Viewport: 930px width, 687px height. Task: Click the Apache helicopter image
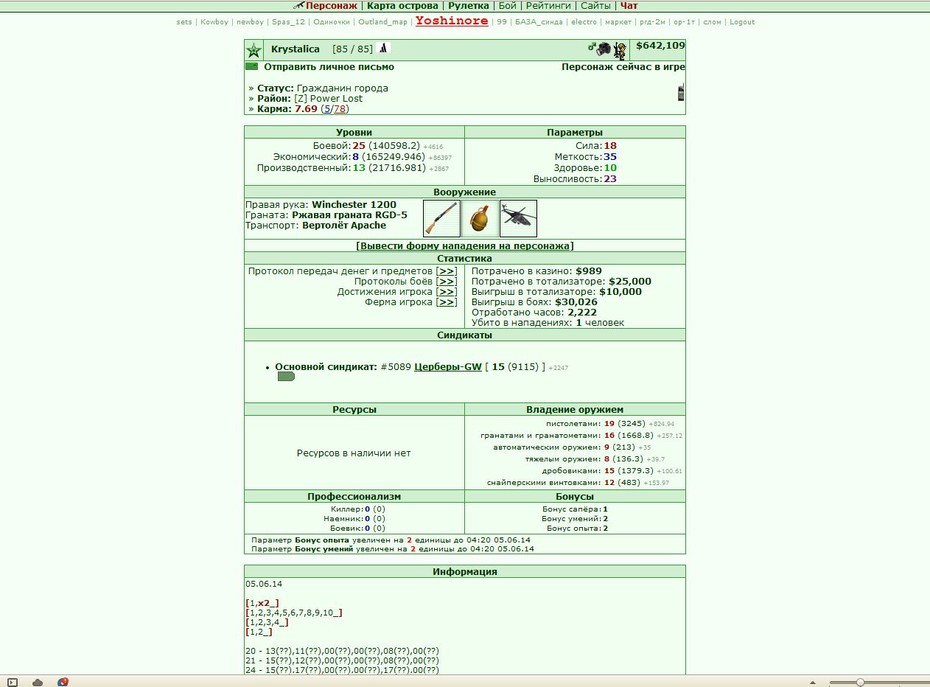tap(518, 218)
